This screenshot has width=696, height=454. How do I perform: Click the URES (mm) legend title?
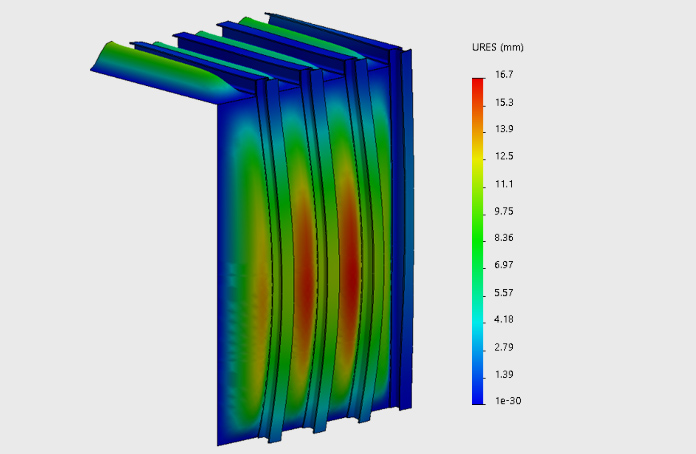498,47
